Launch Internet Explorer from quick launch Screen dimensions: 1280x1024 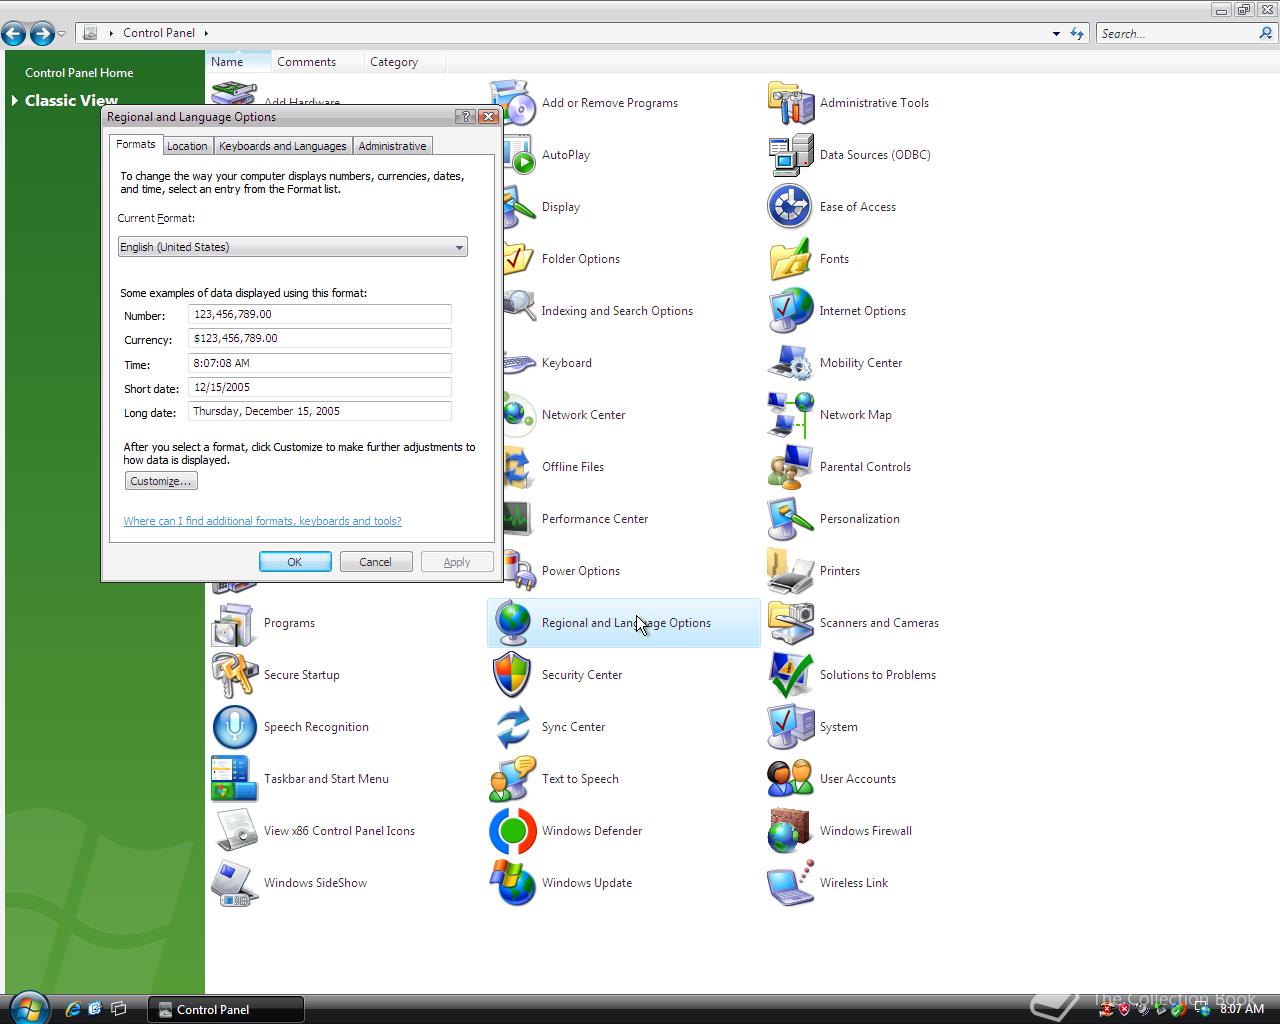point(72,1009)
